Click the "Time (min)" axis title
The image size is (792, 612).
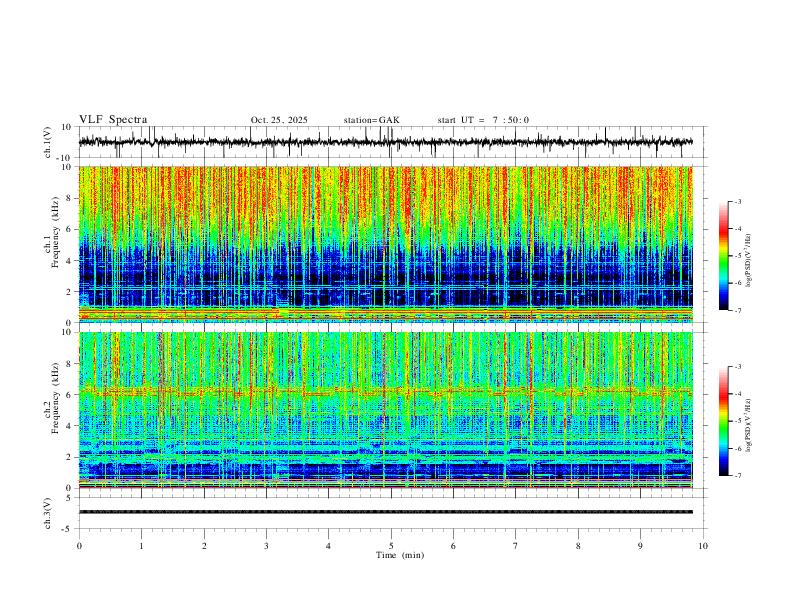click(x=400, y=555)
